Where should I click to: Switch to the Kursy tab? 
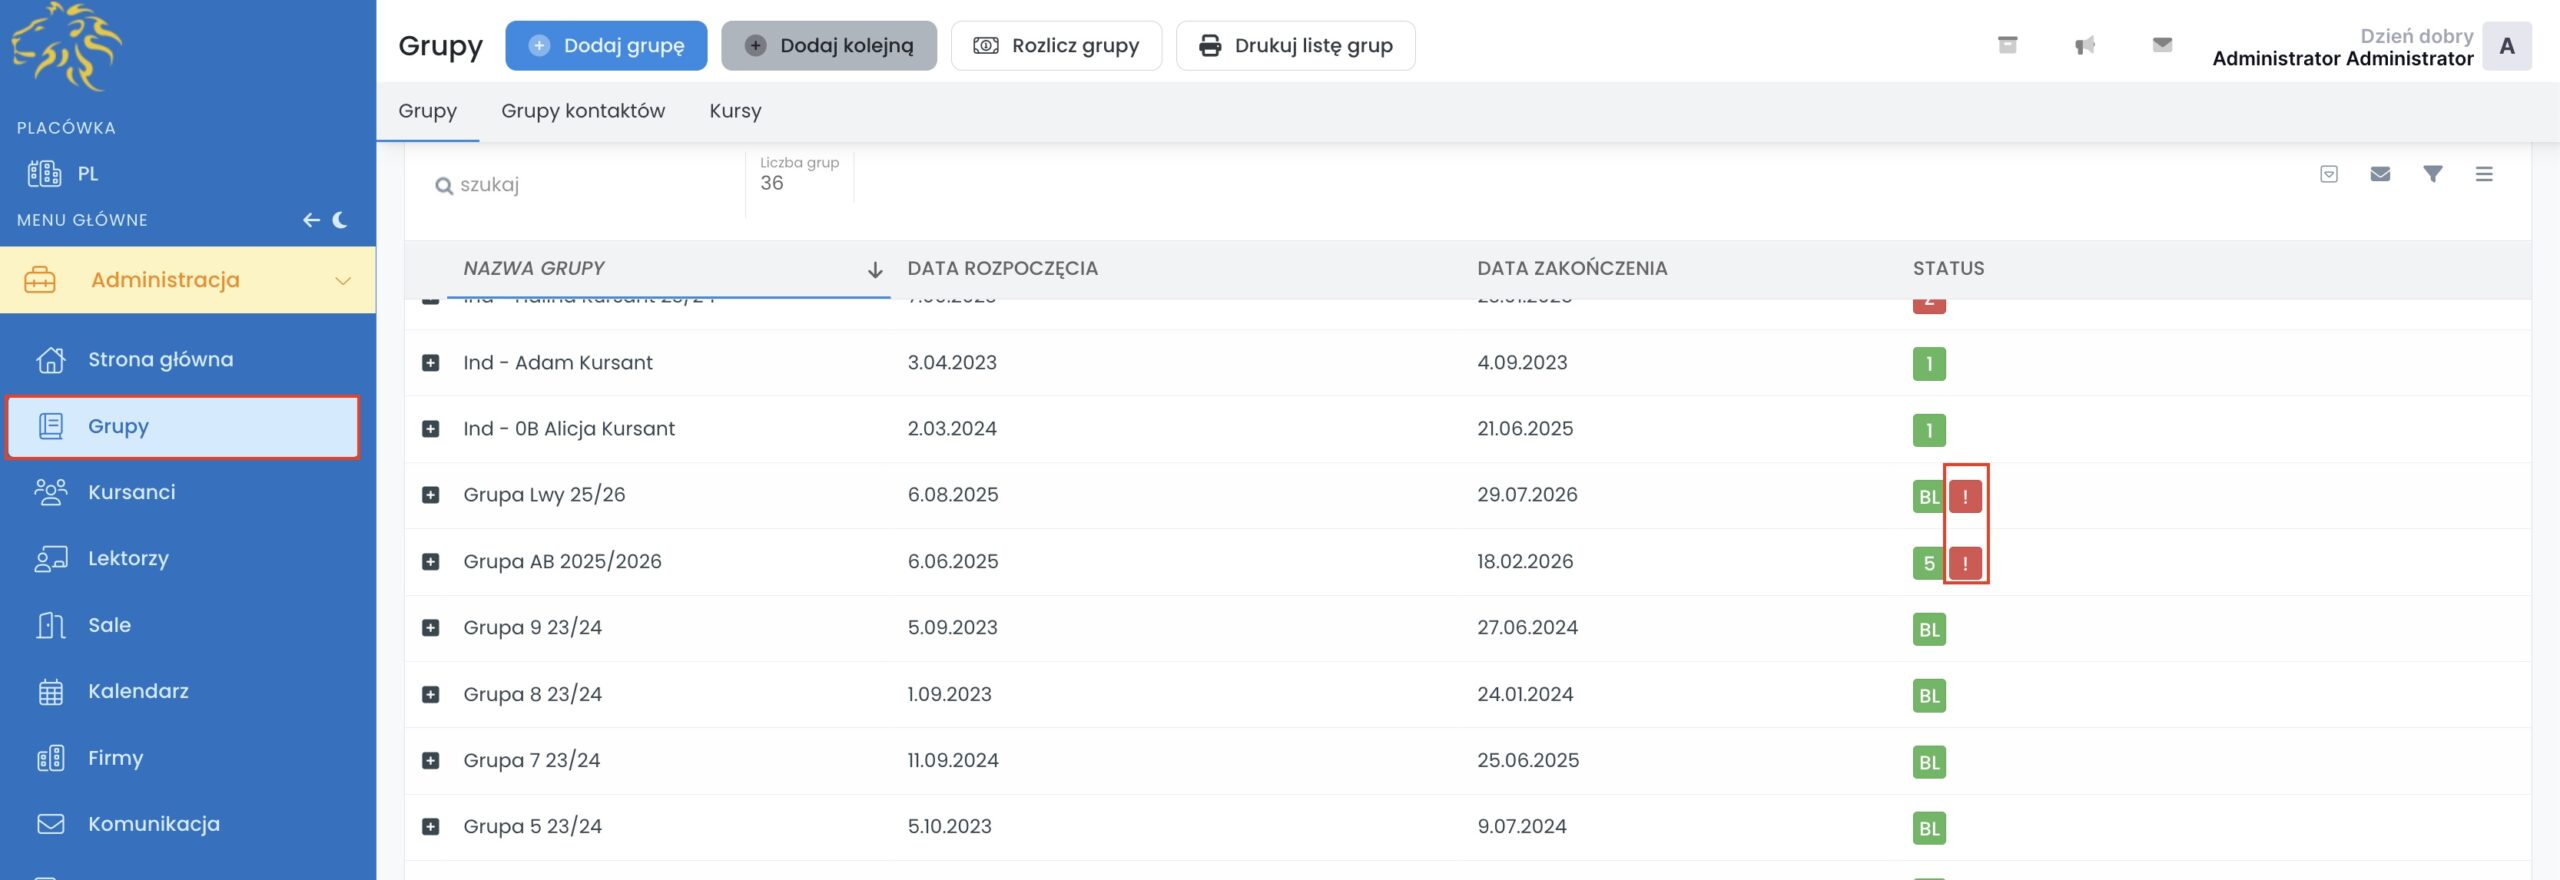tap(735, 111)
